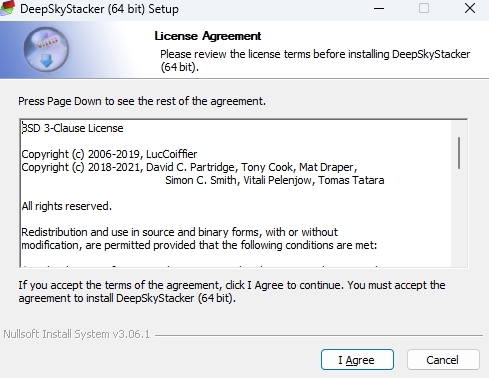Image resolution: width=489 pixels, height=378 pixels.
Task: Click the greyed-out maximize window button
Action: coord(424,8)
